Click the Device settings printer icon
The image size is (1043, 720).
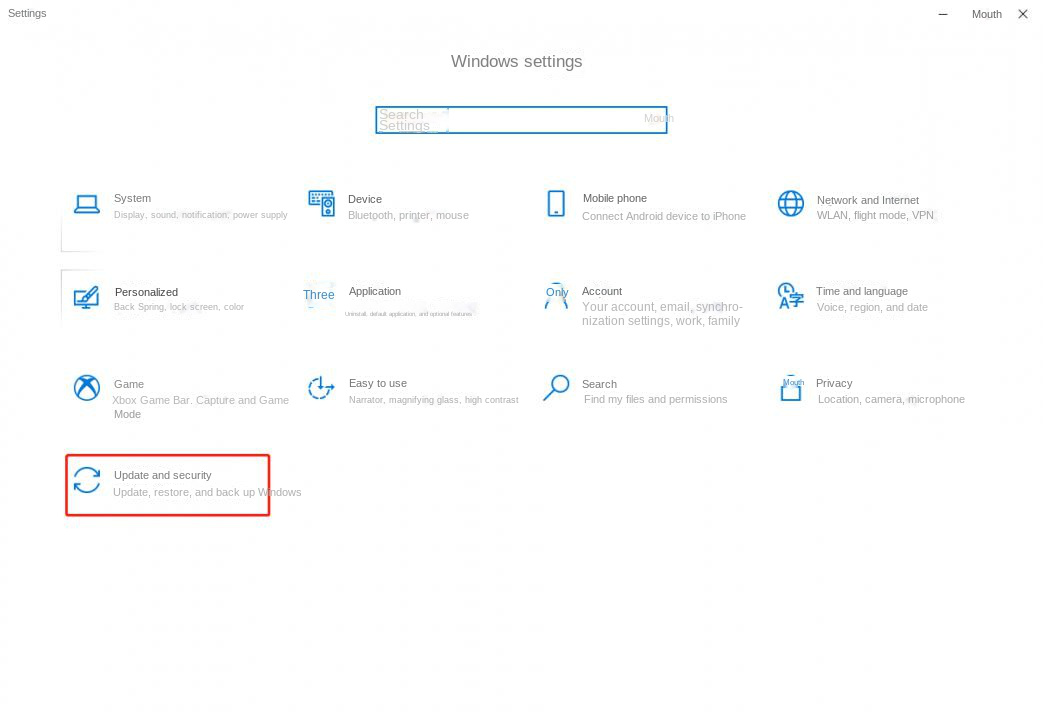point(321,203)
